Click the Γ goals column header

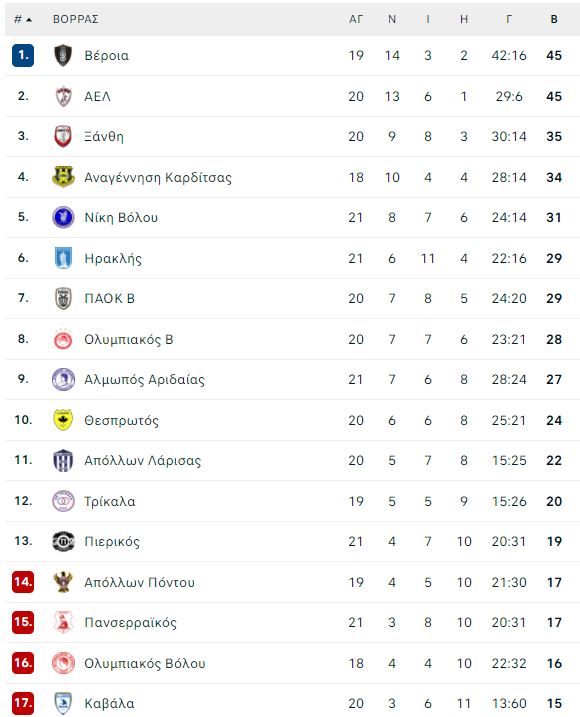click(x=509, y=19)
